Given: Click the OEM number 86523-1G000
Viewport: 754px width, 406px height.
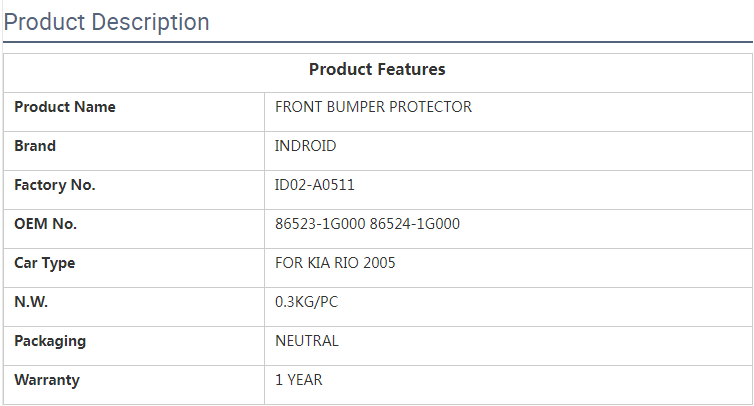Looking at the screenshot, I should (320, 224).
